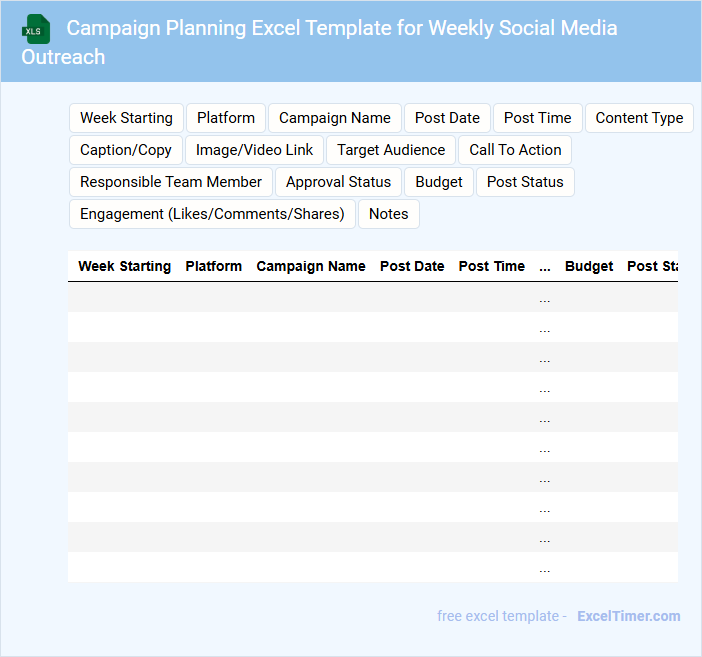Click the Call To Action tag
Image resolution: width=702 pixels, height=657 pixels.
point(515,150)
